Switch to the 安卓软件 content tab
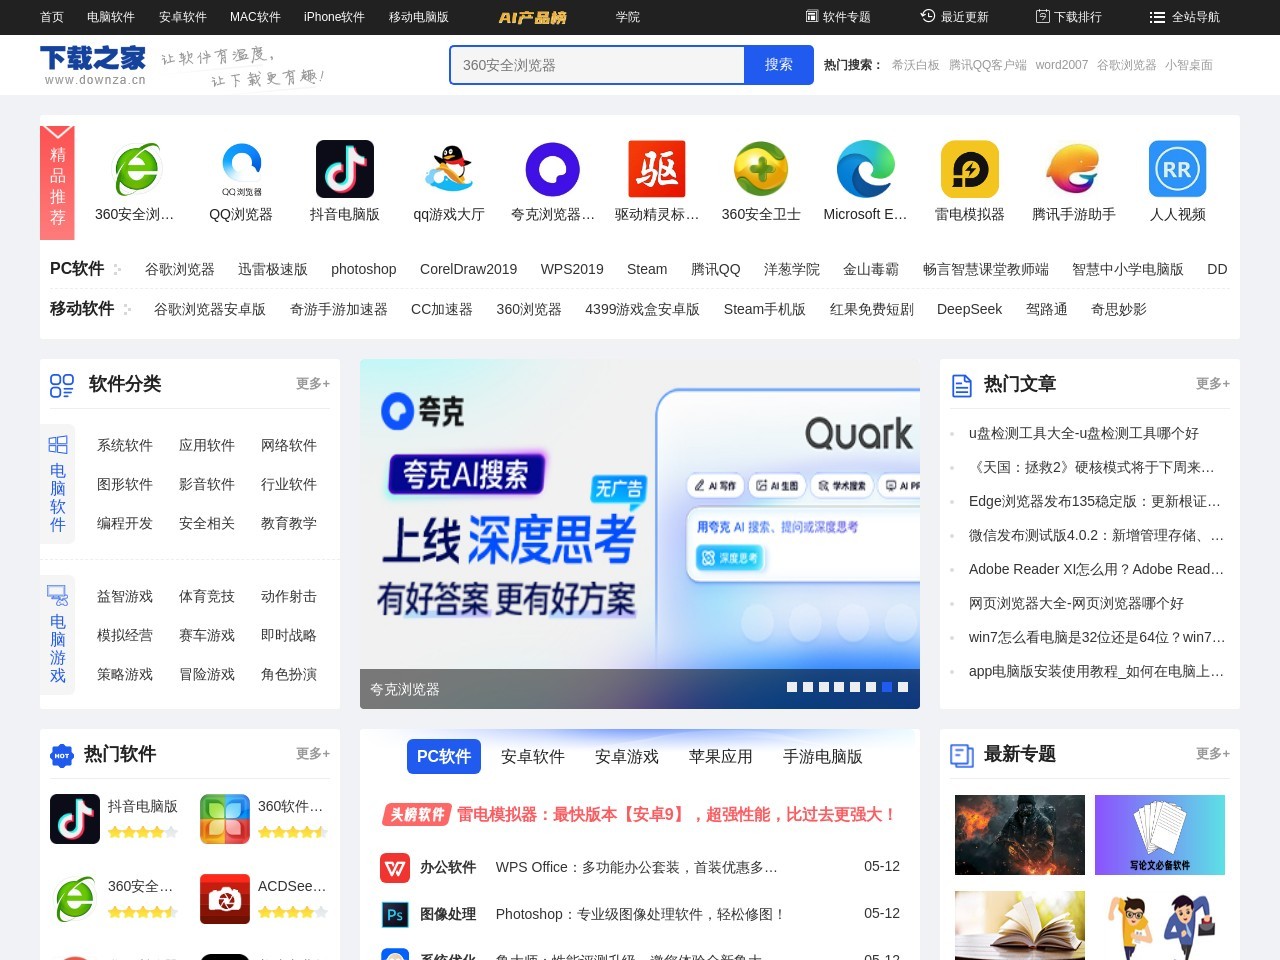Image resolution: width=1280 pixels, height=960 pixels. (x=533, y=756)
